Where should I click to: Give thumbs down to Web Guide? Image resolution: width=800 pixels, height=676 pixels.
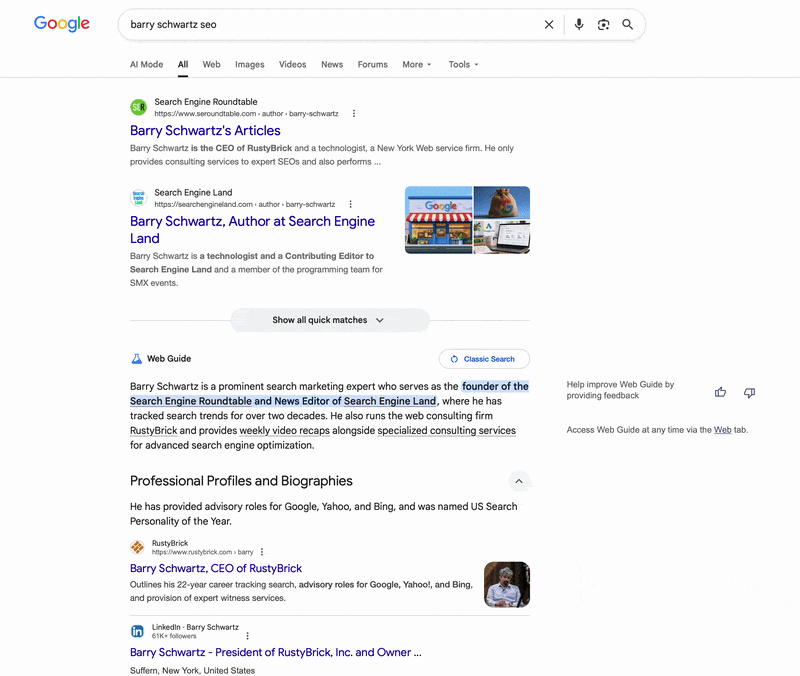coord(749,392)
